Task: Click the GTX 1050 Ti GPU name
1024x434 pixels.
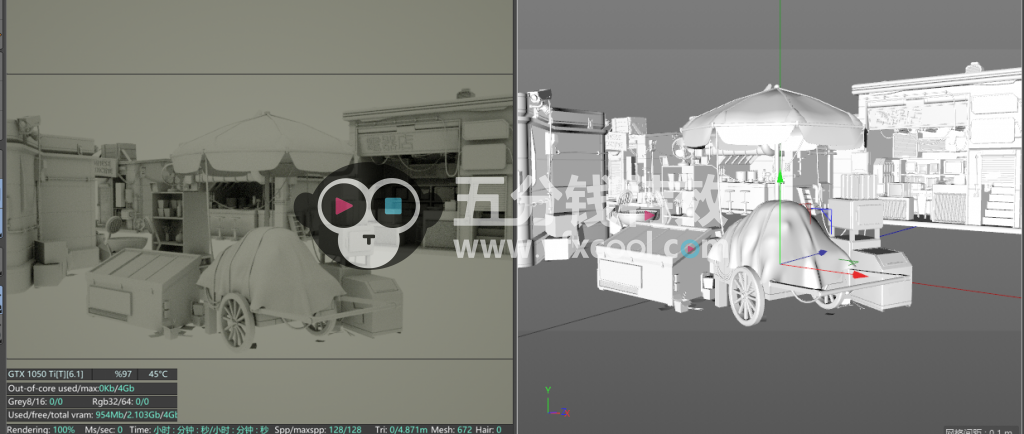Action: point(46,374)
